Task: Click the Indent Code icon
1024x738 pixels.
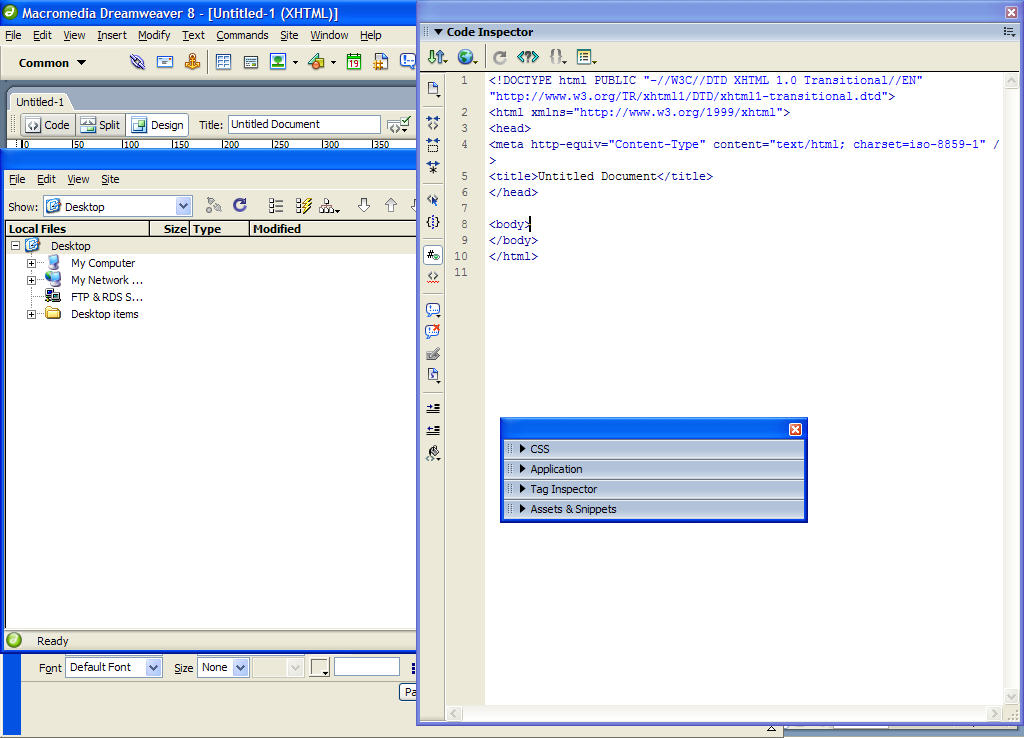Action: point(433,408)
